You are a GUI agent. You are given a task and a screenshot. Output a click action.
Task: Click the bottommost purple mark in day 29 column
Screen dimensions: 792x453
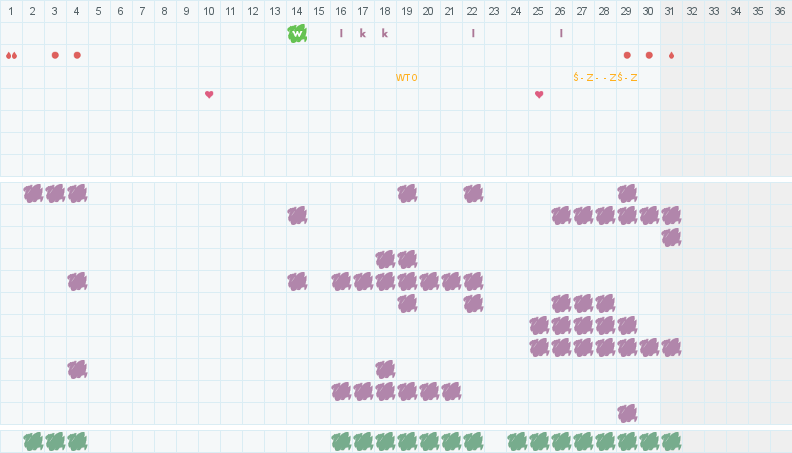627,413
